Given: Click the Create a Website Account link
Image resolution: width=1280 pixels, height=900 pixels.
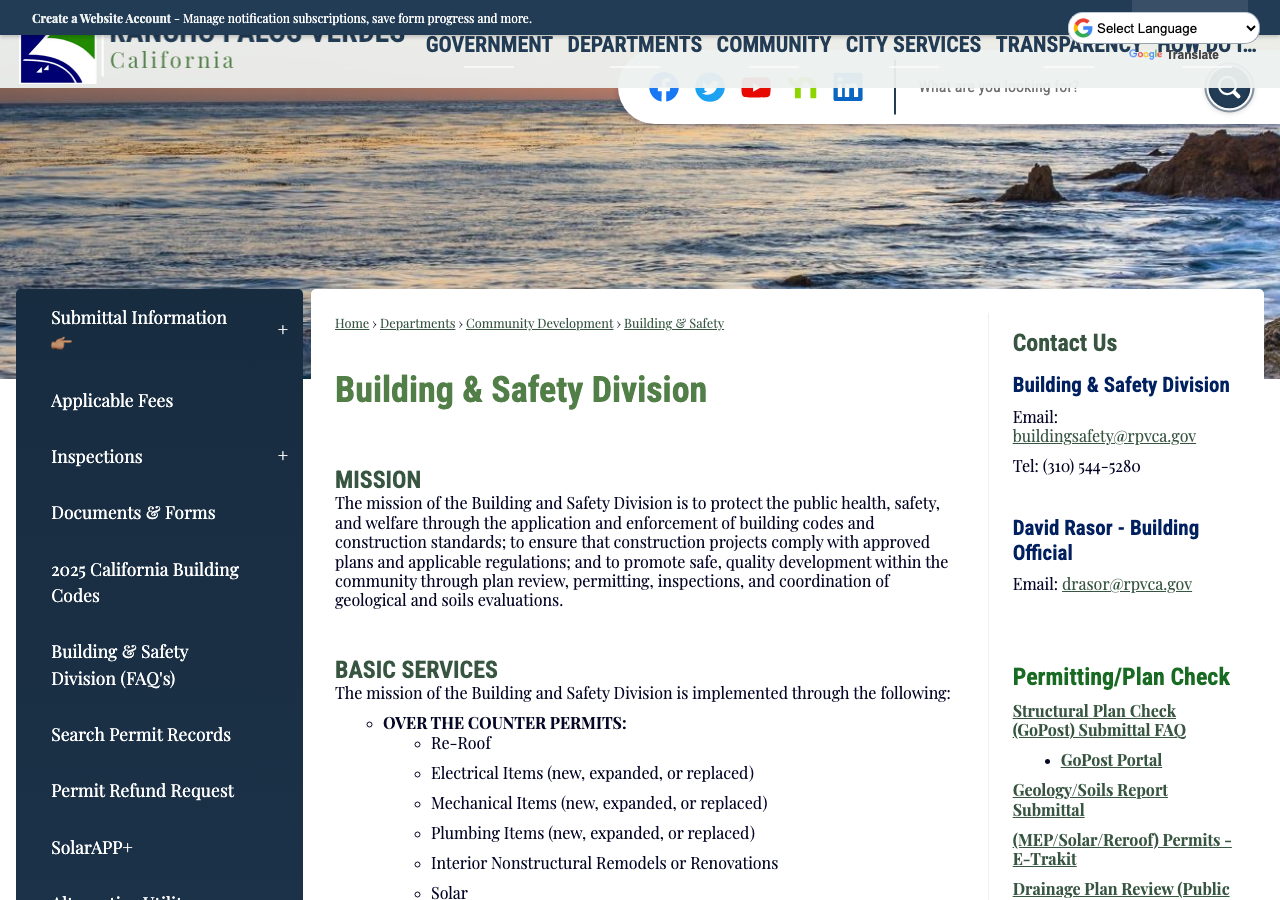Looking at the screenshot, I should [x=102, y=18].
